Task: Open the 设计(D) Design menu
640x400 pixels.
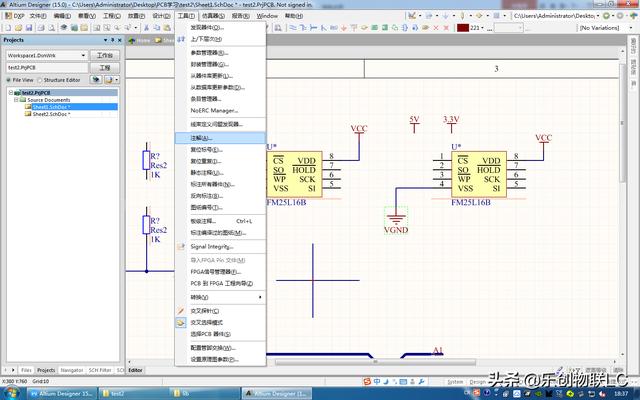Action: click(161, 16)
